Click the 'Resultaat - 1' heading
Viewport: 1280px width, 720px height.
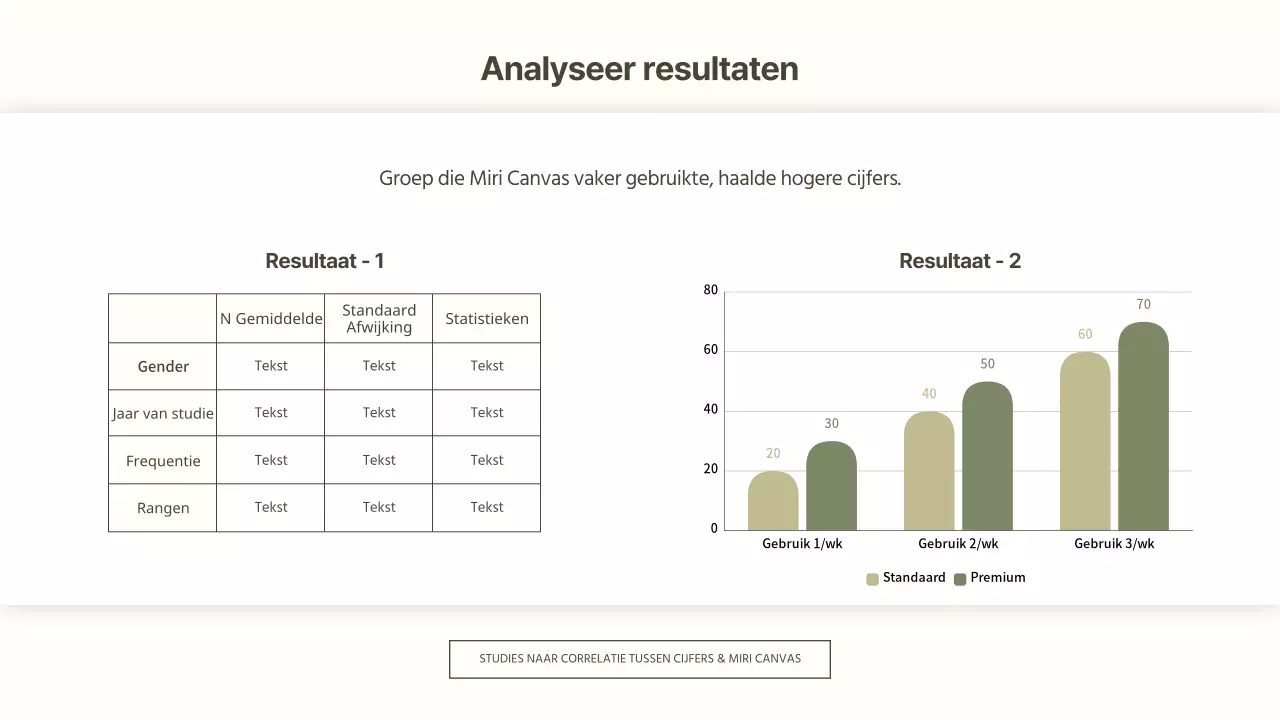[324, 261]
